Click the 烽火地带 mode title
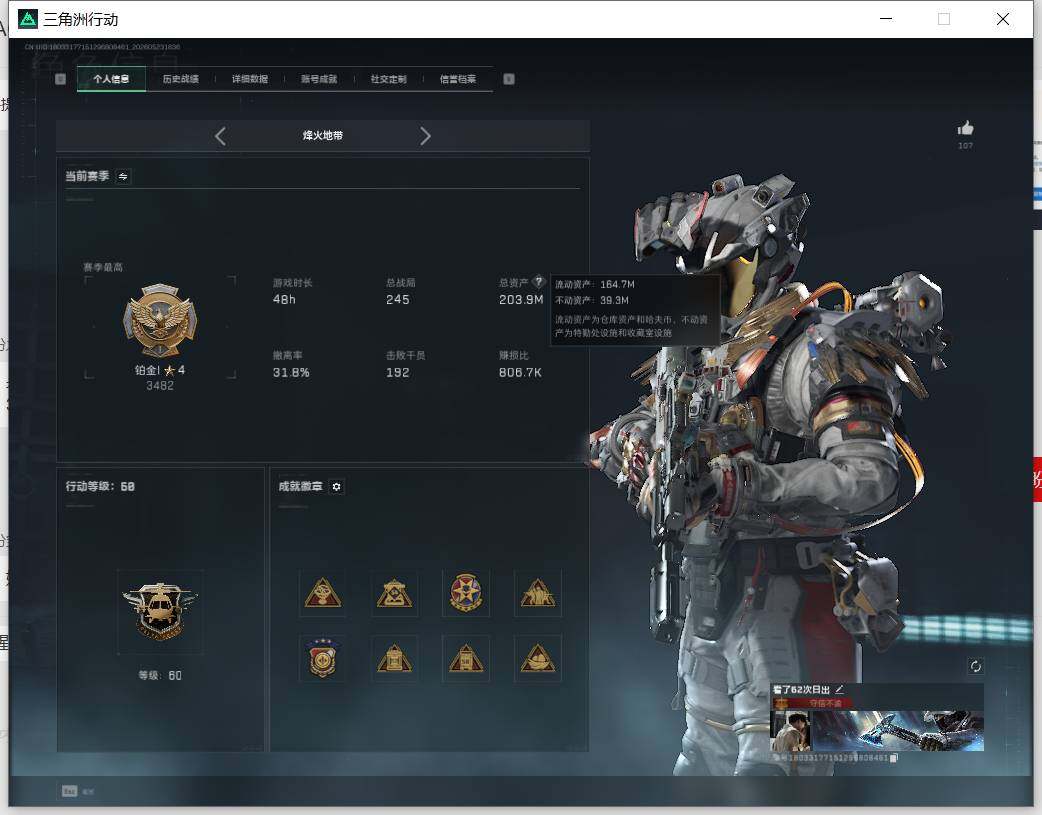This screenshot has width=1042, height=815. 323,136
